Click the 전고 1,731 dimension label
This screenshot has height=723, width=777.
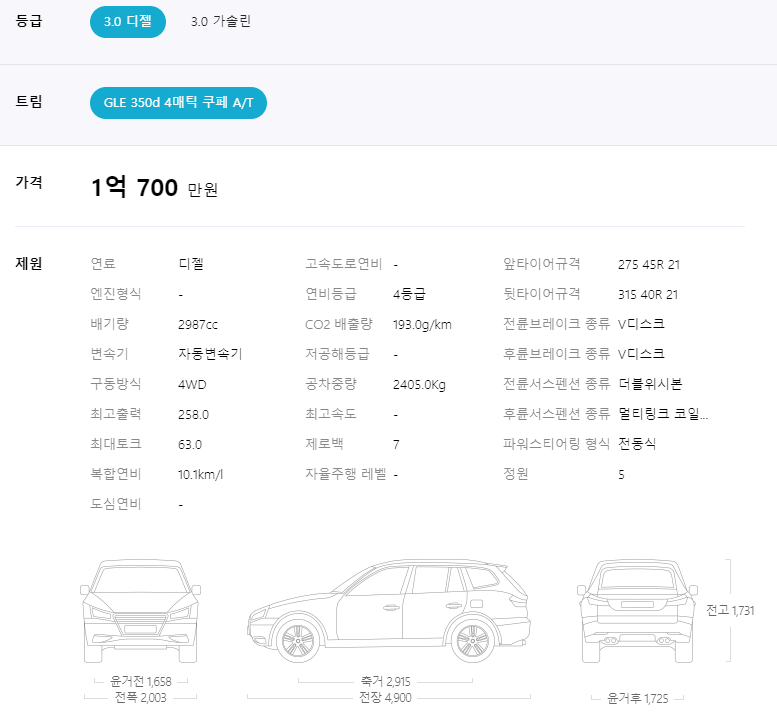point(730,611)
